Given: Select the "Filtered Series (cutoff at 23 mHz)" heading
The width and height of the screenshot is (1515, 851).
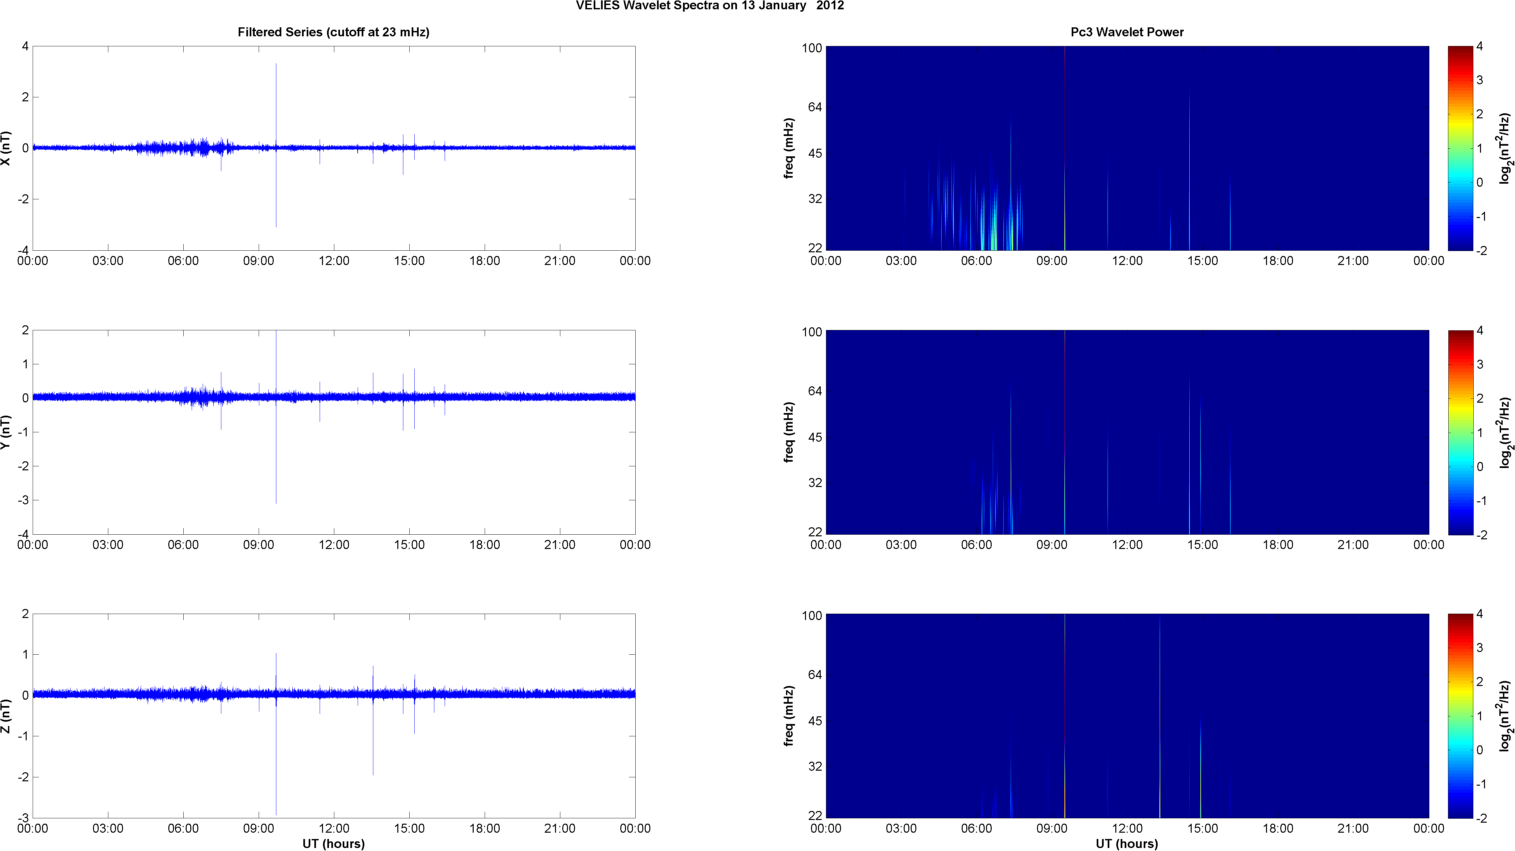Looking at the screenshot, I should (333, 32).
